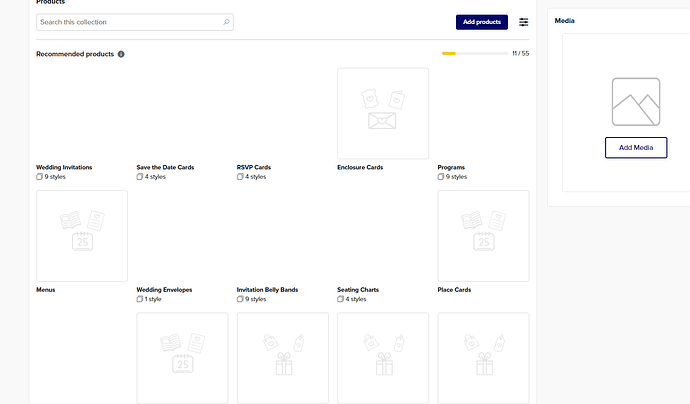Select the Wedding Invitations product title
The height and width of the screenshot is (404, 690).
(x=64, y=167)
